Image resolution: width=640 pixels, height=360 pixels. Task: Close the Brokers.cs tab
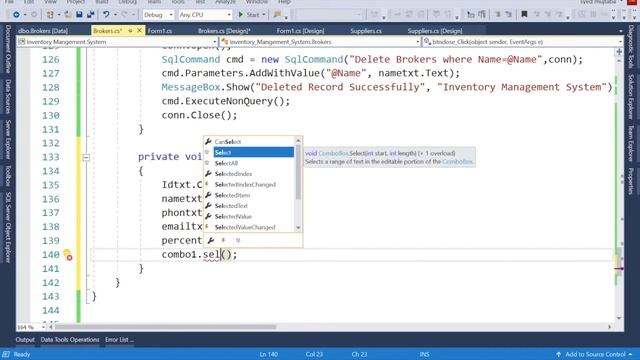pos(140,31)
